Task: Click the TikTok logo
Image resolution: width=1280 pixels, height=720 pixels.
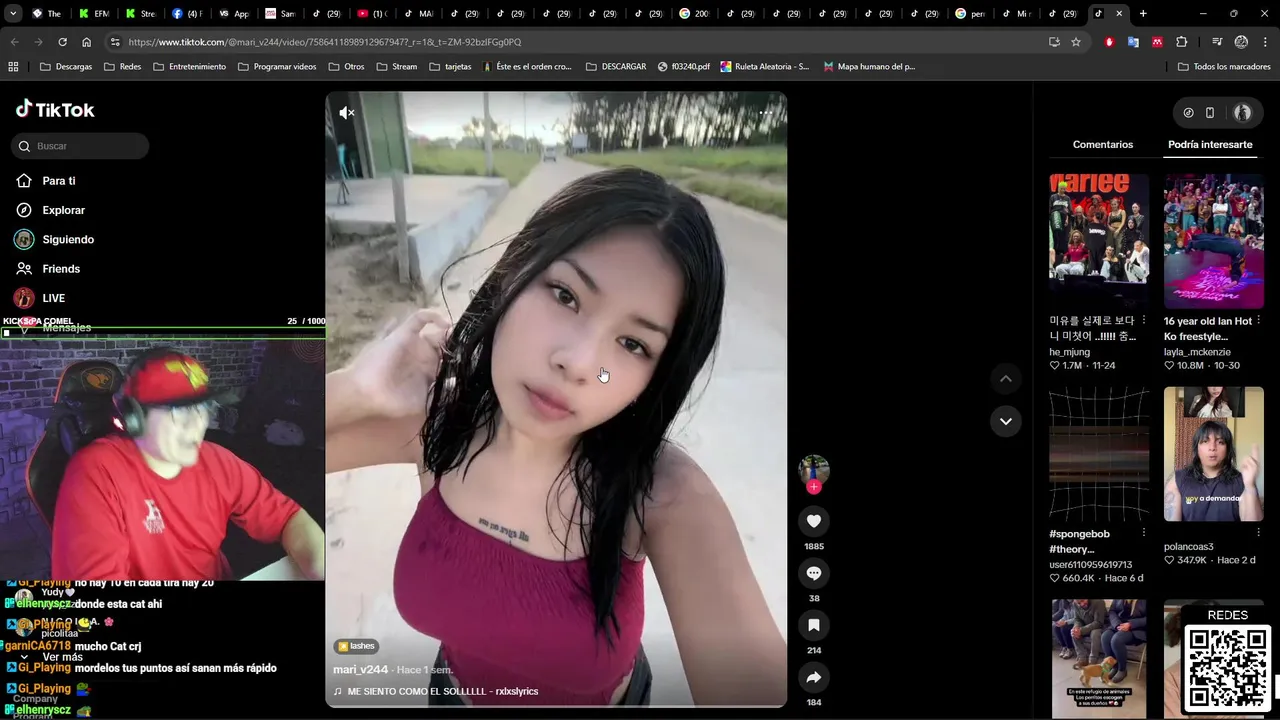Action: click(55, 109)
